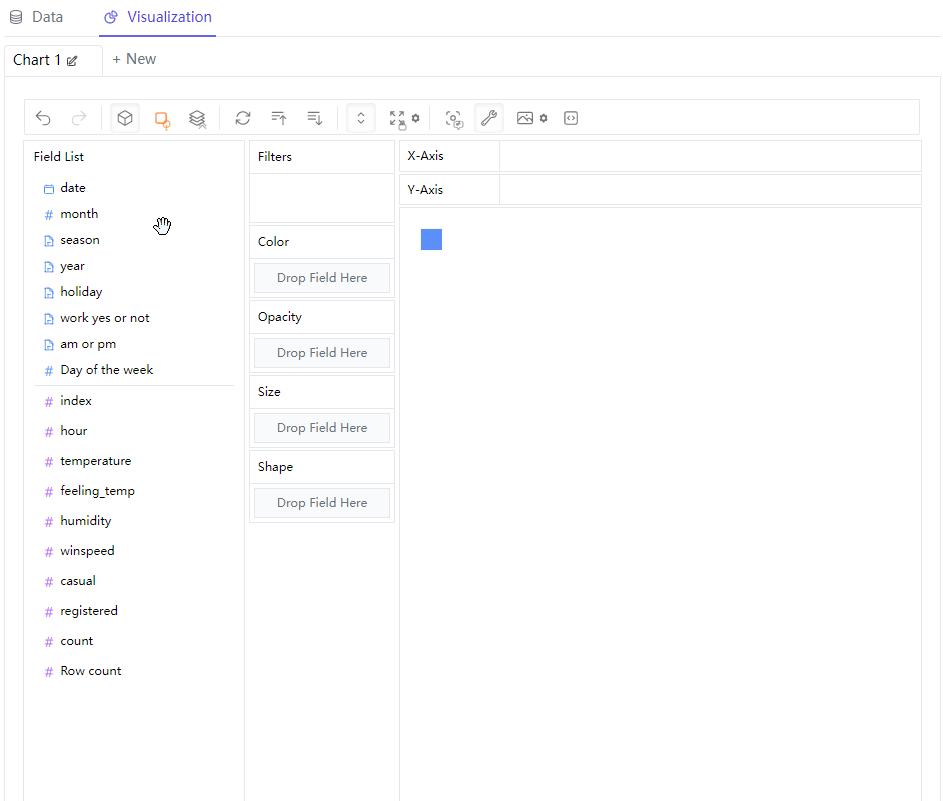Click the export code brackets icon
Image resolution: width=943 pixels, height=801 pixels.
(571, 118)
